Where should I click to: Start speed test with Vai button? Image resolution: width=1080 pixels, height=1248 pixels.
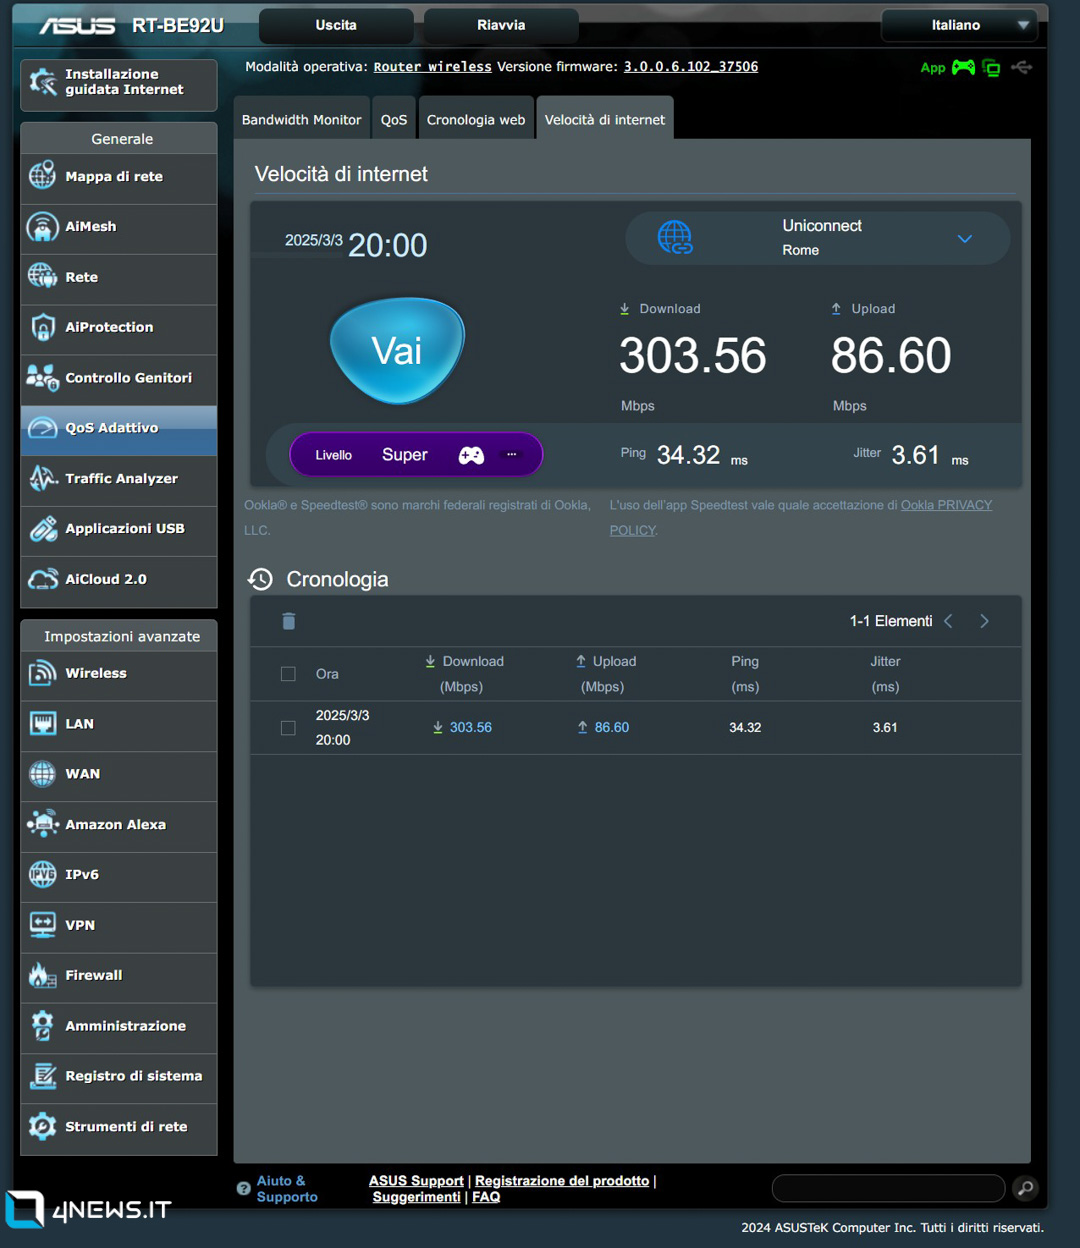pyautogui.click(x=397, y=350)
